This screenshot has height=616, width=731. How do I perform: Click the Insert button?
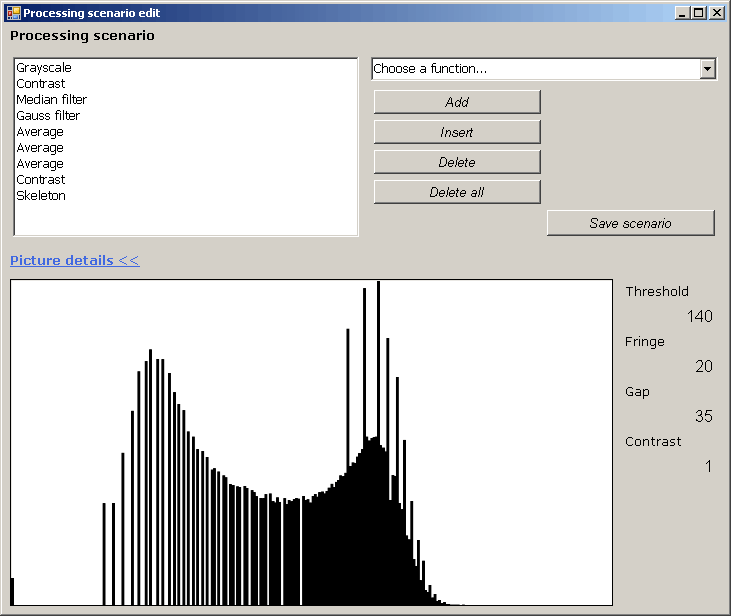click(x=457, y=132)
